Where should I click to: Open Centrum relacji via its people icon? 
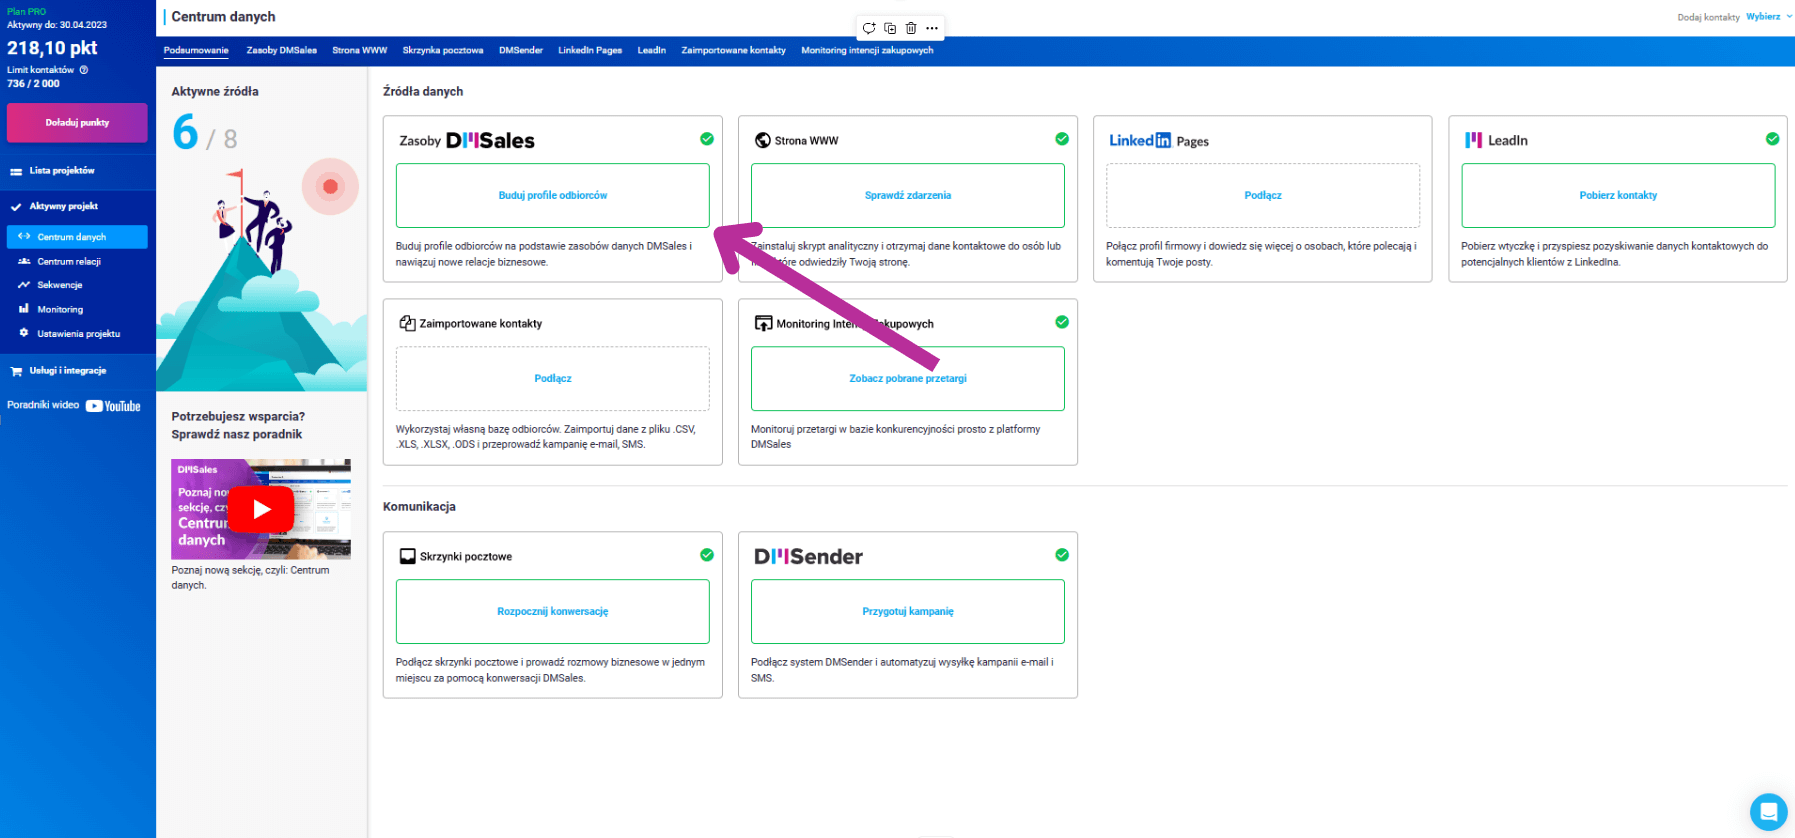[24, 261]
